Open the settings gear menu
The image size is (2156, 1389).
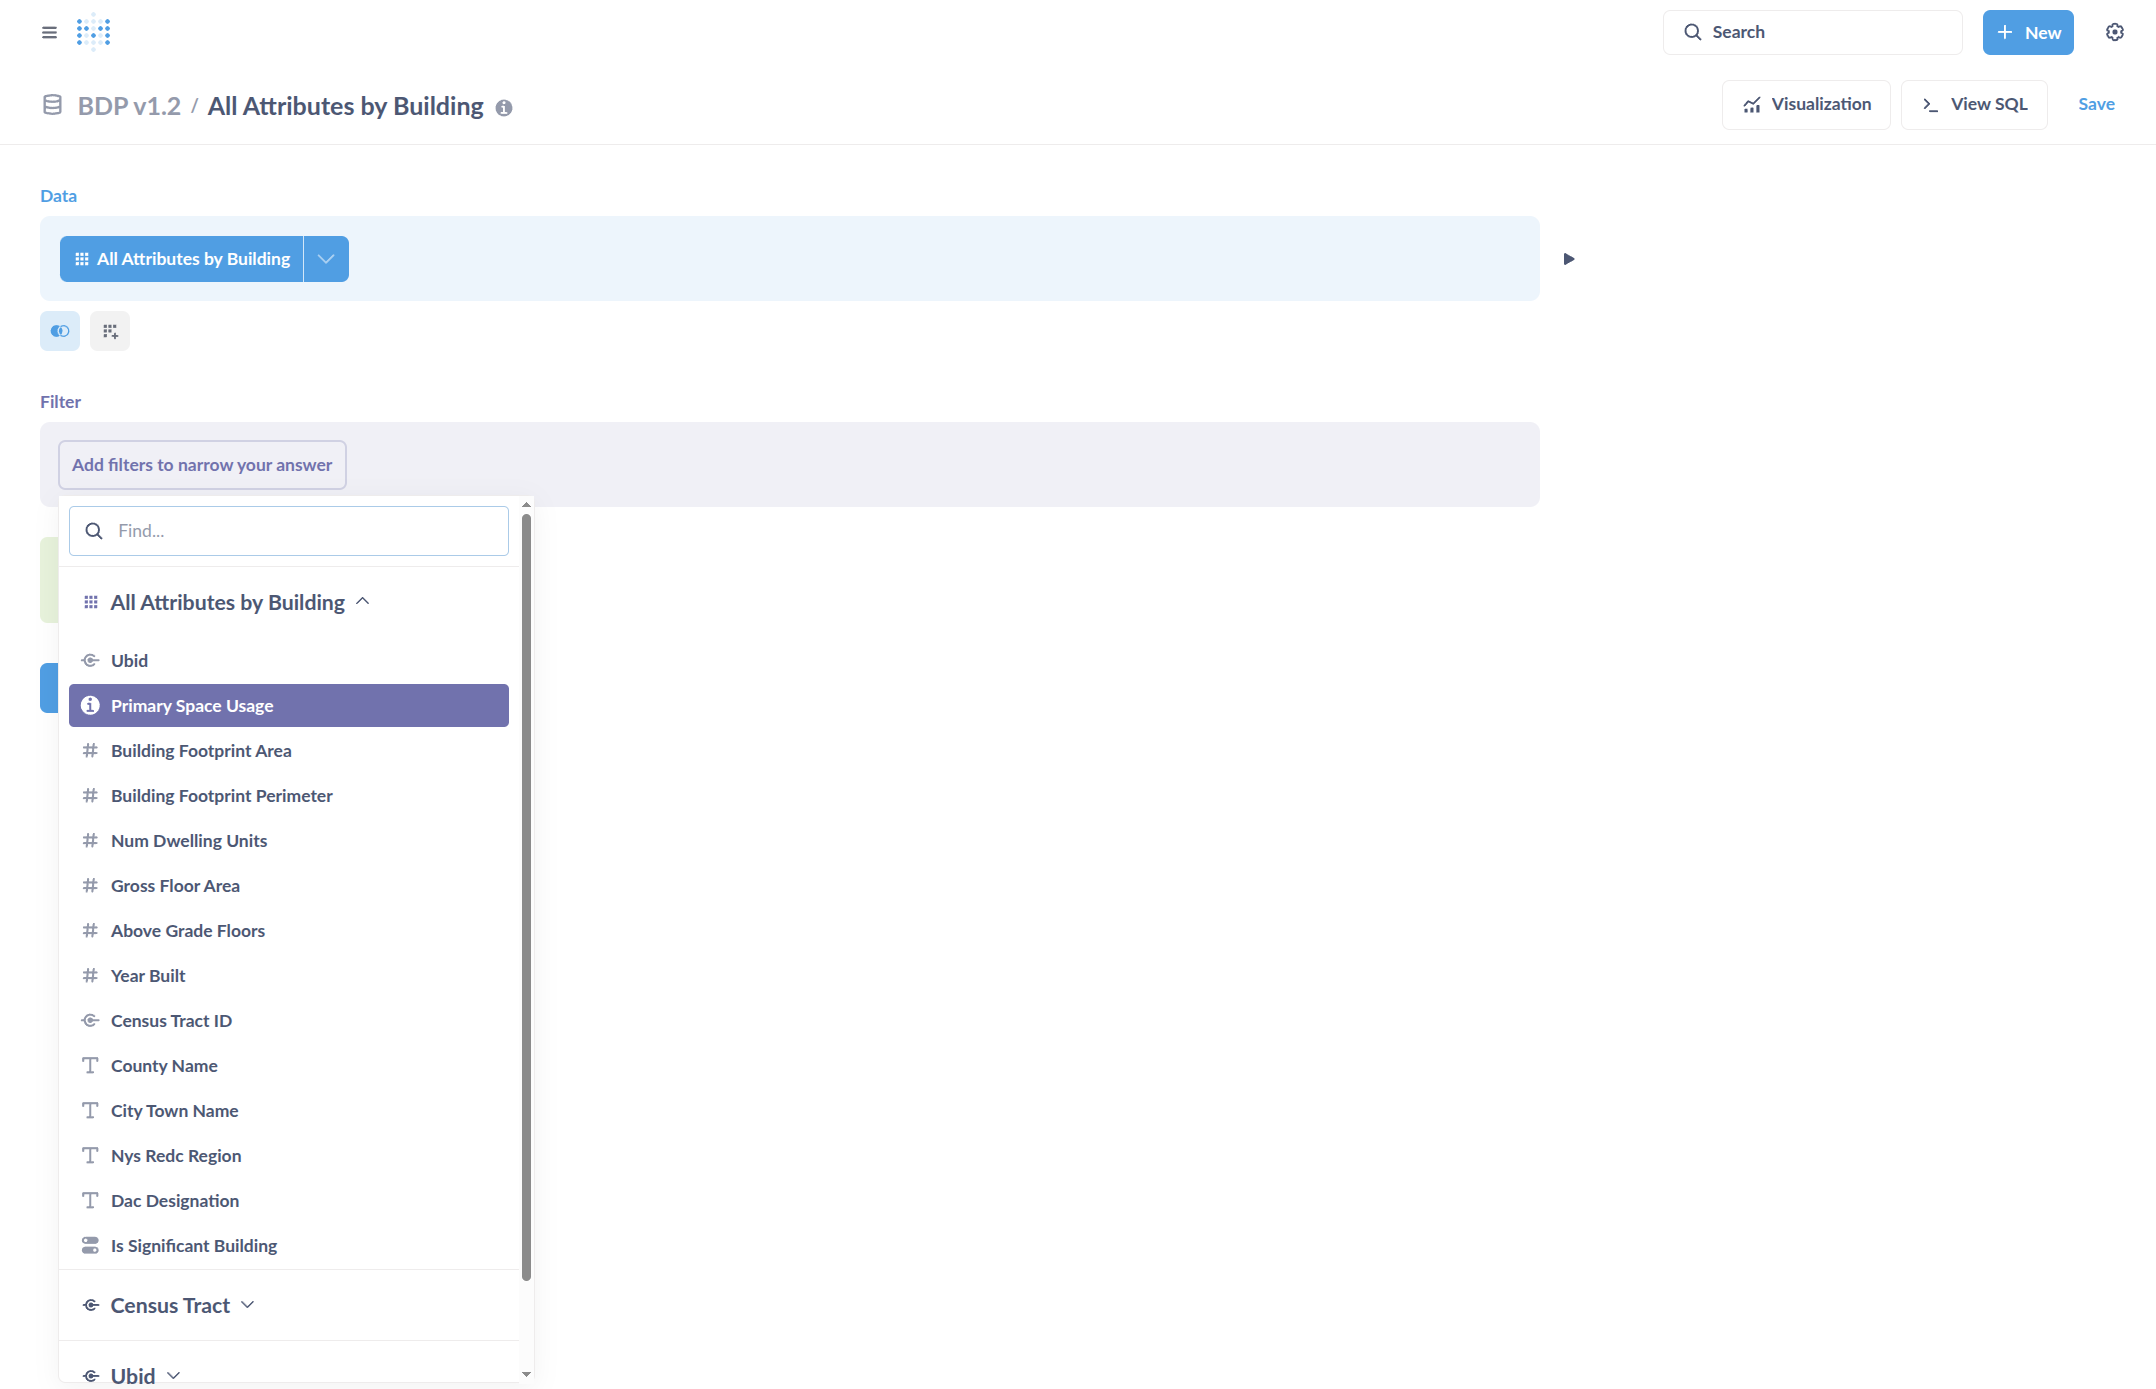[x=2114, y=32]
